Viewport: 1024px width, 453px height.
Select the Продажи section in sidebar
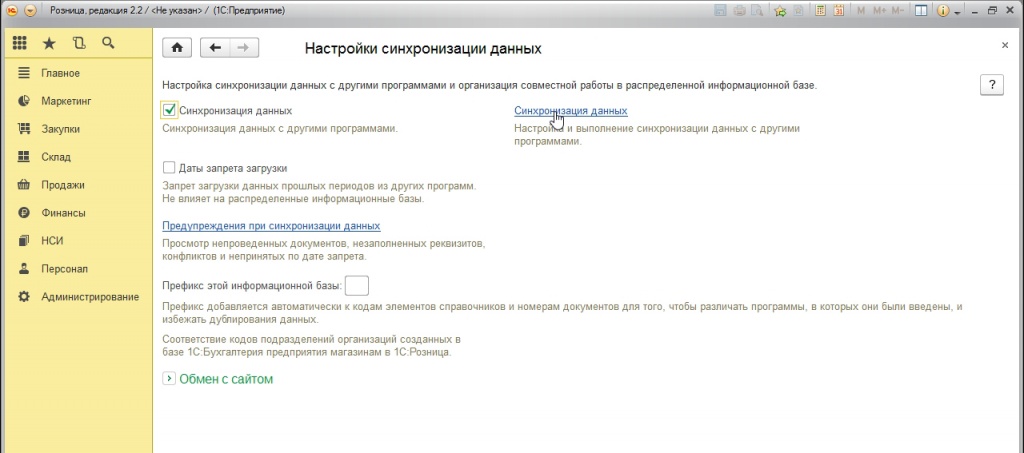click(x=62, y=185)
